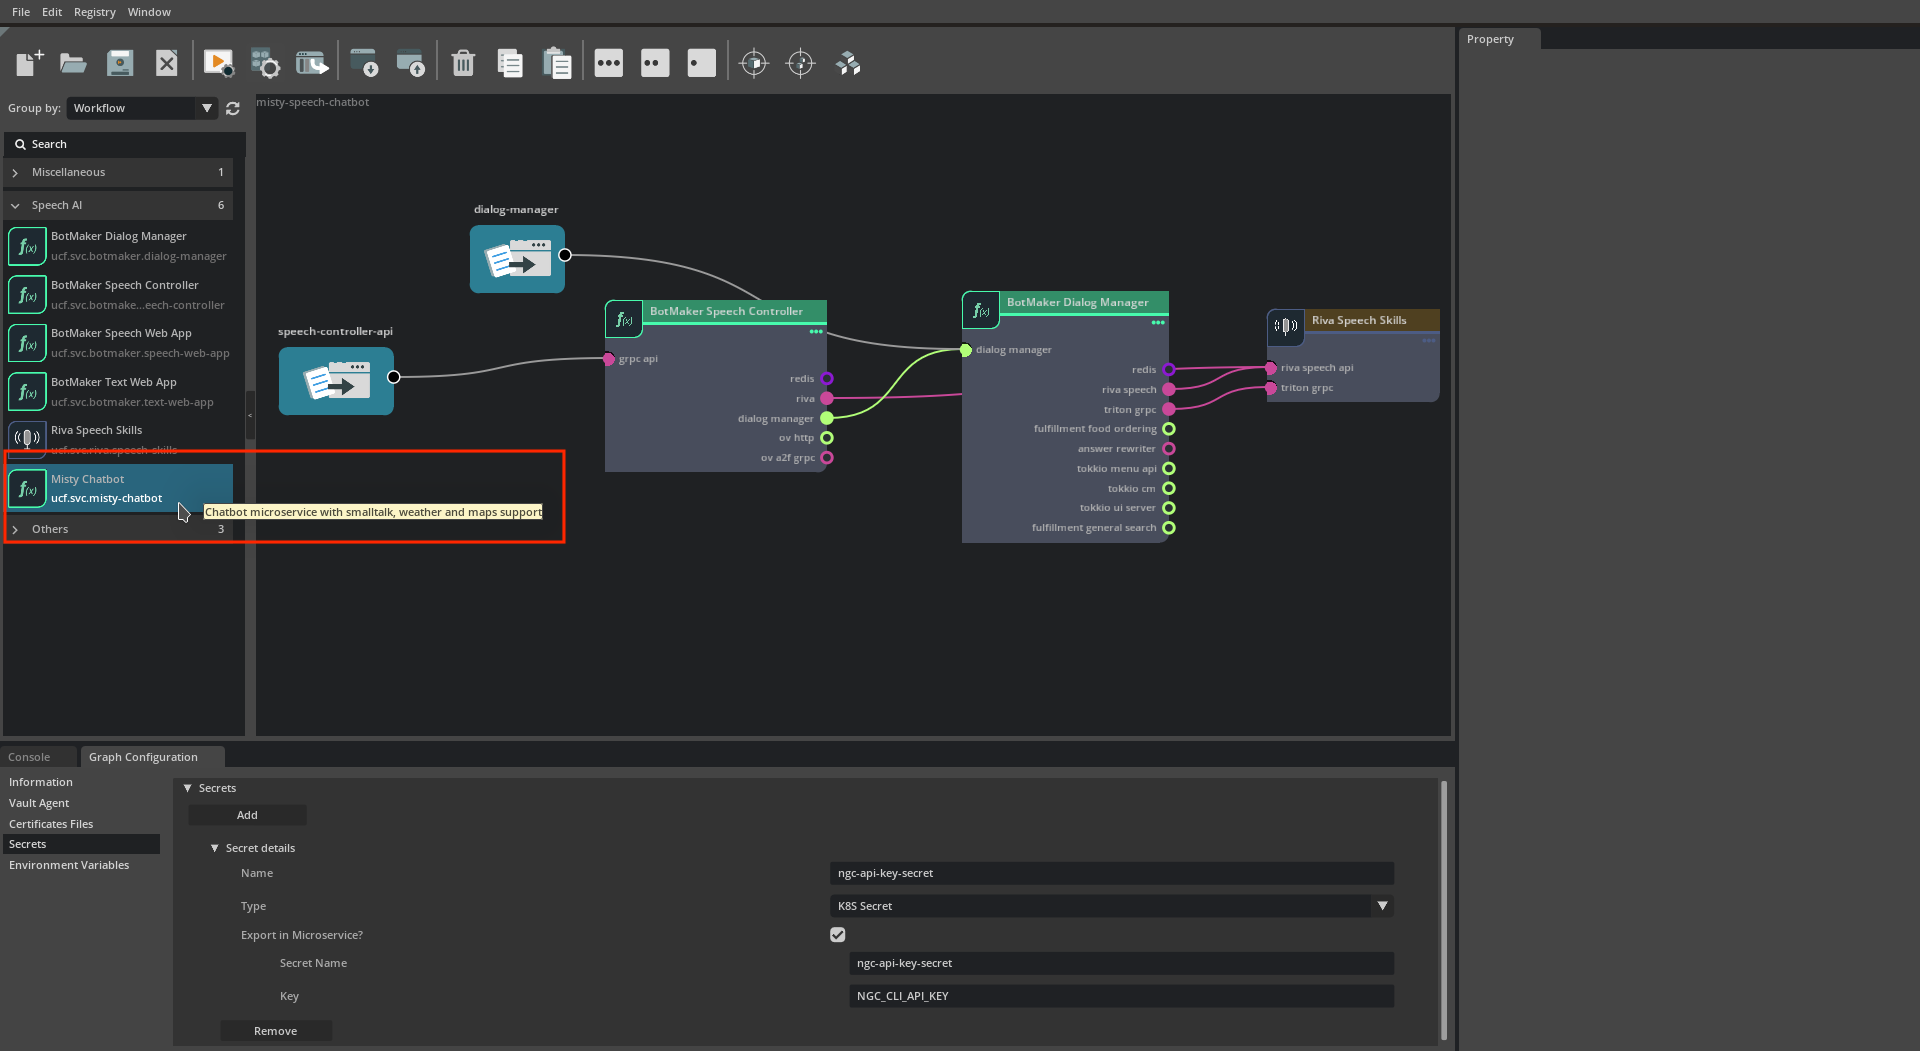Click the Name field ngc-api-key-secret

[x=1111, y=873]
